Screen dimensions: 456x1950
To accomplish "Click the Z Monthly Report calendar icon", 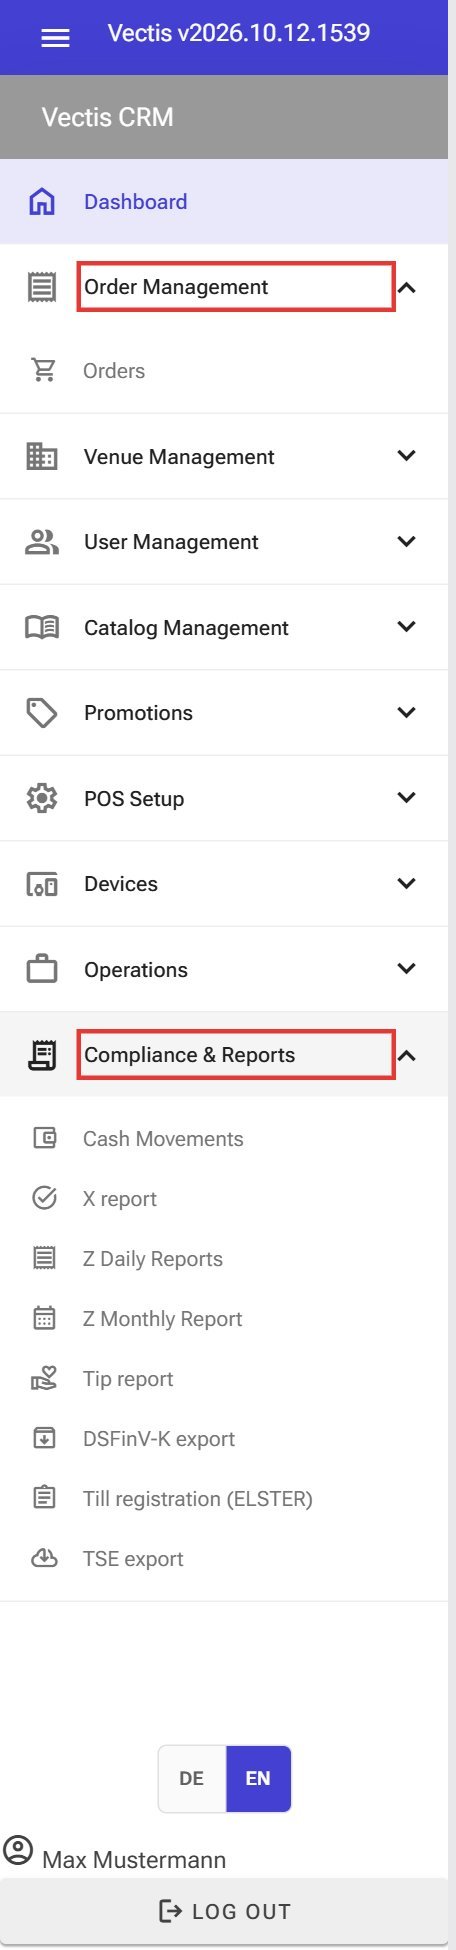I will click(45, 1318).
